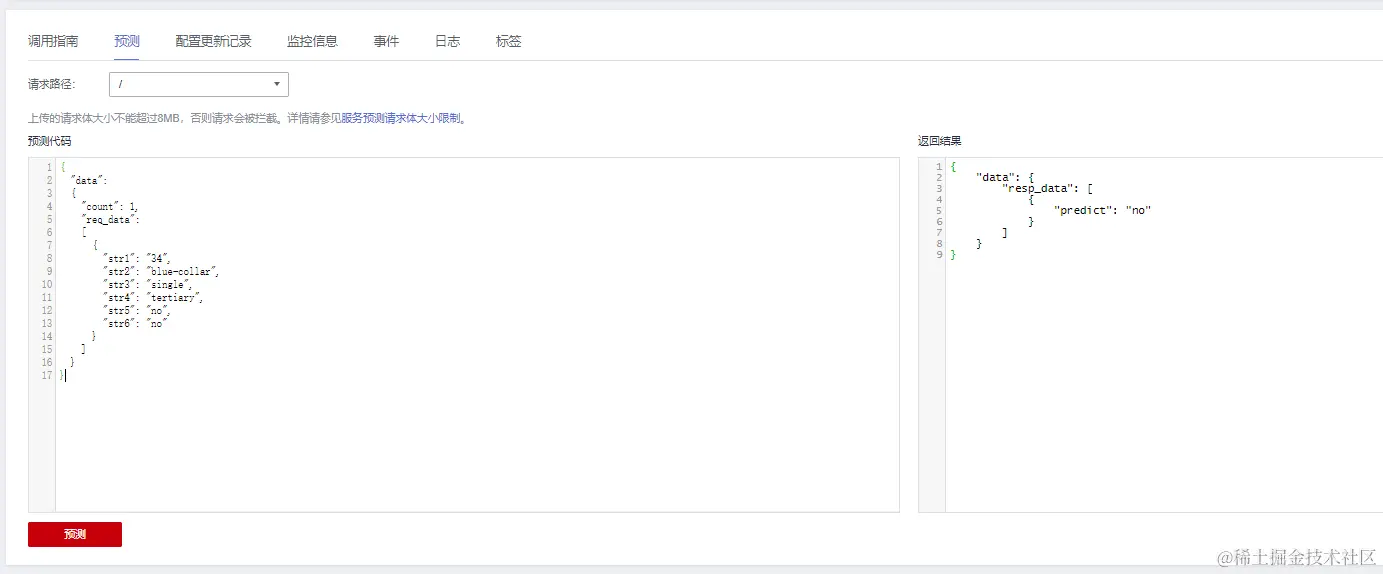Click "predict": "no" in the result
This screenshot has height=574, width=1383.
(x=1103, y=210)
